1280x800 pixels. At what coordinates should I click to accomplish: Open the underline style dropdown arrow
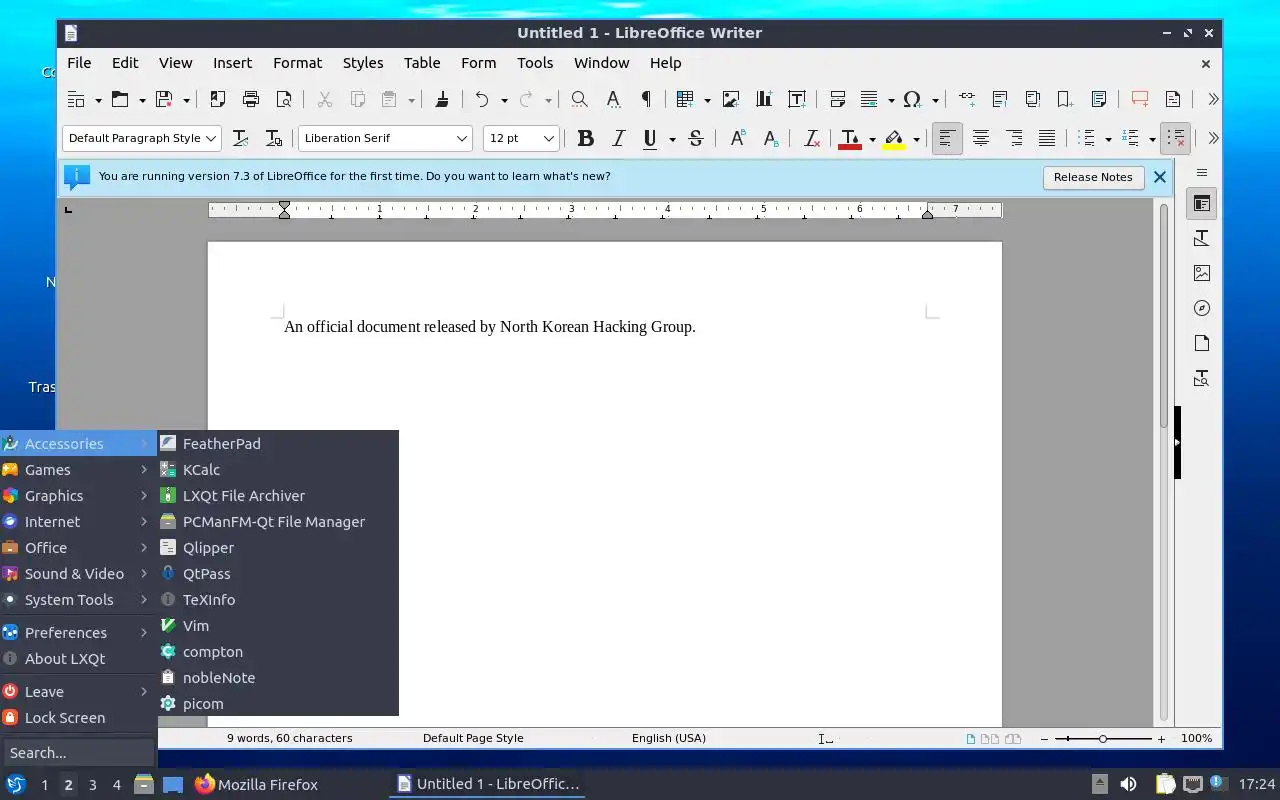pos(672,139)
